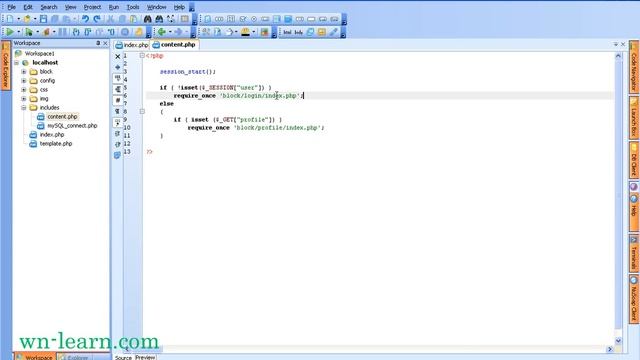Image resolution: width=640 pixels, height=360 pixels.
Task: Click the Redo arrow icon
Action: point(97,19)
